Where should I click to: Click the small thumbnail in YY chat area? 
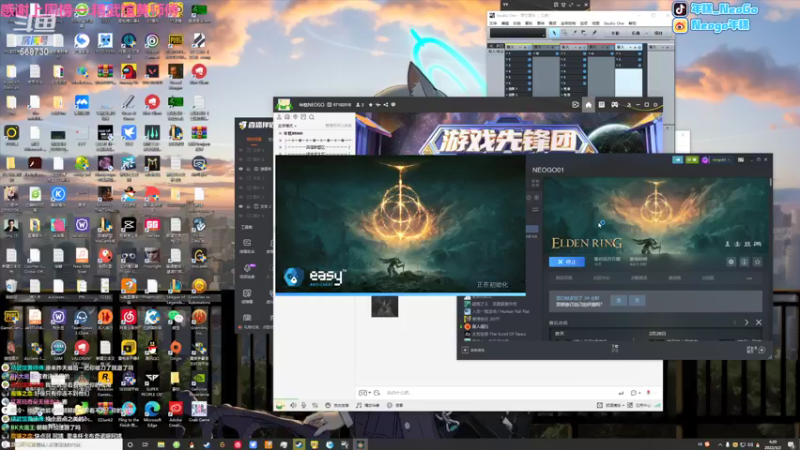(385, 307)
